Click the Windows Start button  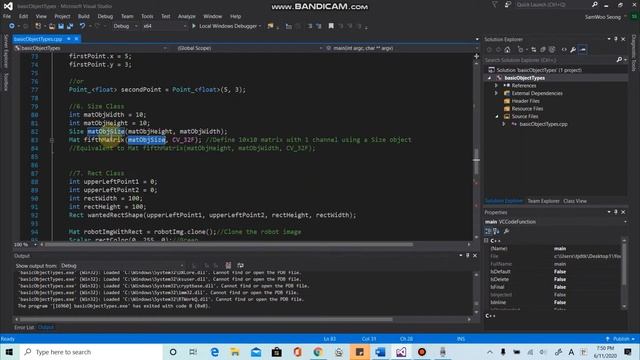tap(9, 352)
